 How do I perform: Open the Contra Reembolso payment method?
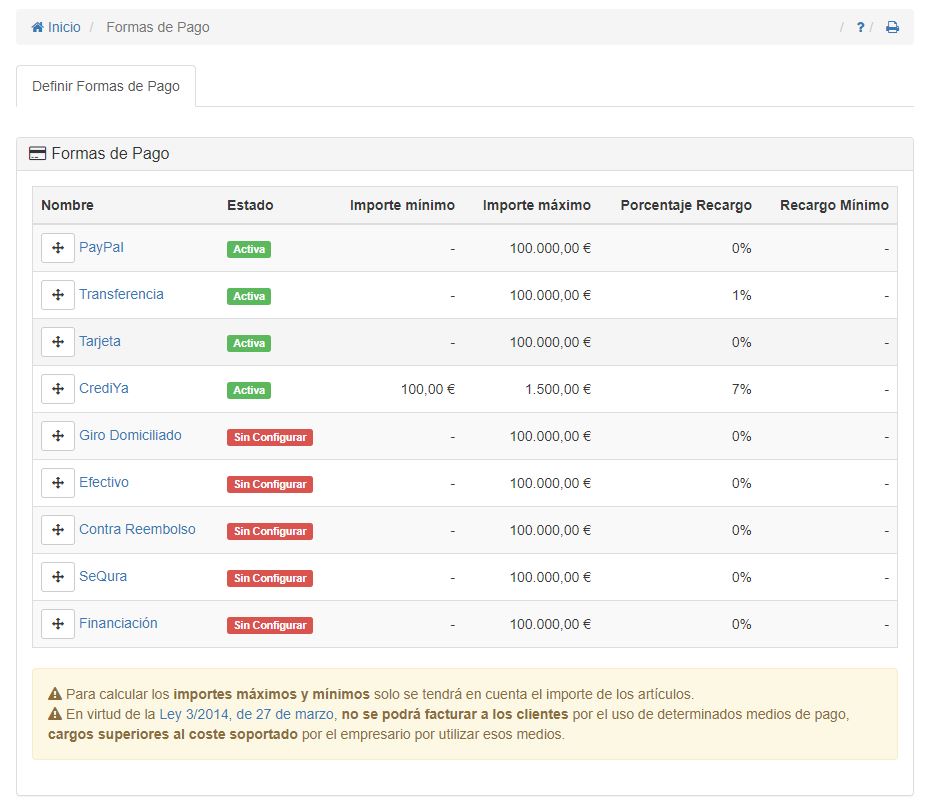click(x=137, y=529)
